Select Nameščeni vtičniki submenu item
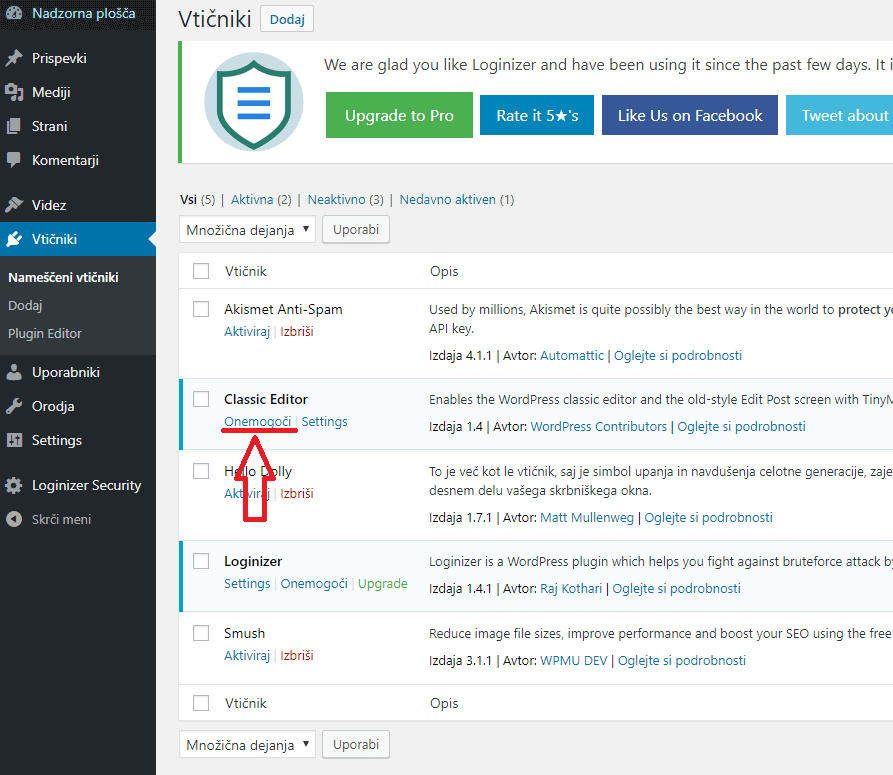The height and width of the screenshot is (775, 893). click(x=63, y=277)
